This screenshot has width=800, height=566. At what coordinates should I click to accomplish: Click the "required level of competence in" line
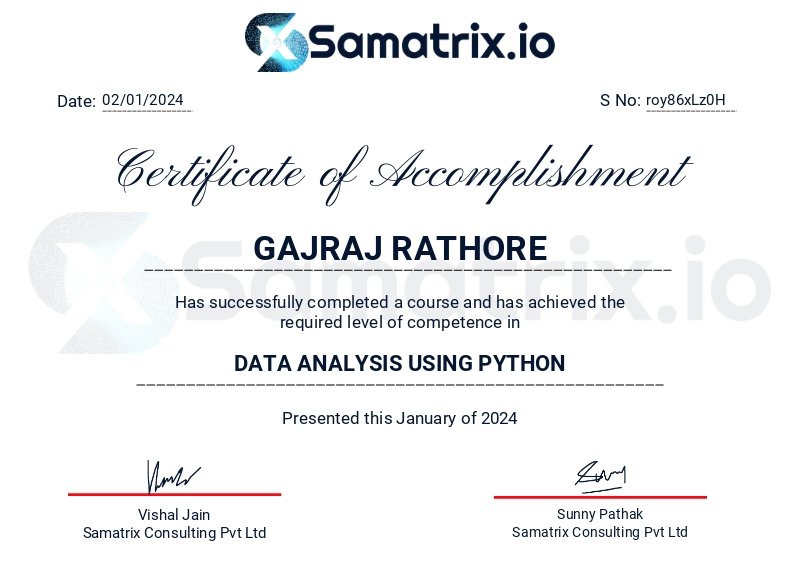pos(400,322)
